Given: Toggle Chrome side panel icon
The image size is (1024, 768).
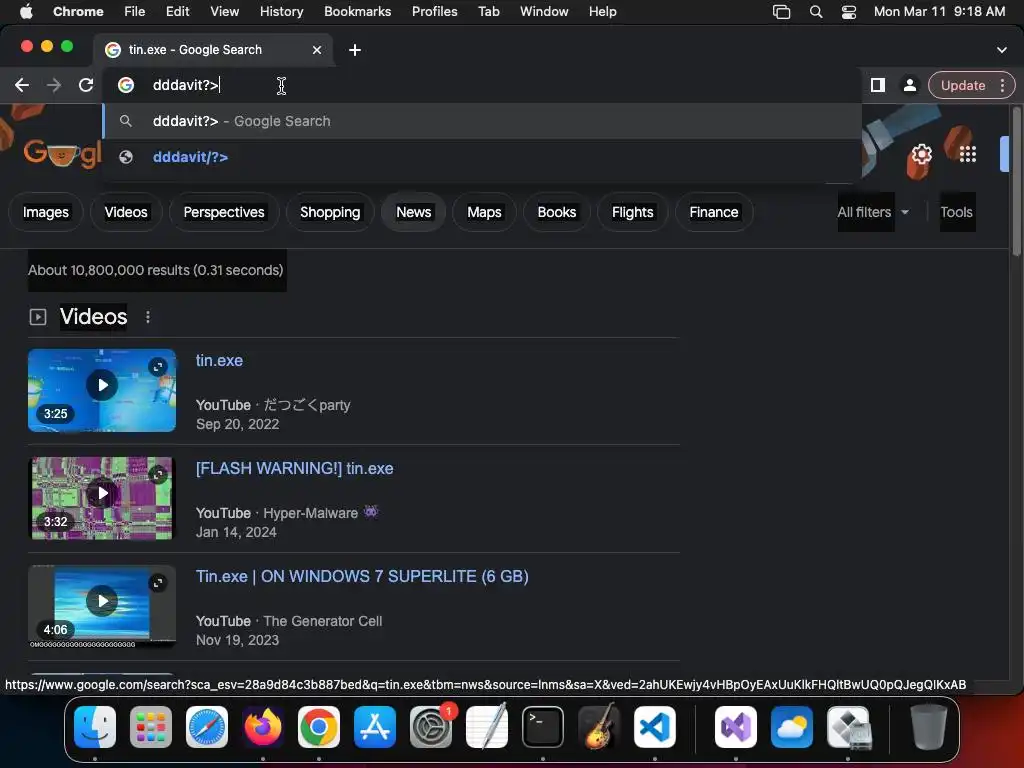Looking at the screenshot, I should [x=878, y=85].
